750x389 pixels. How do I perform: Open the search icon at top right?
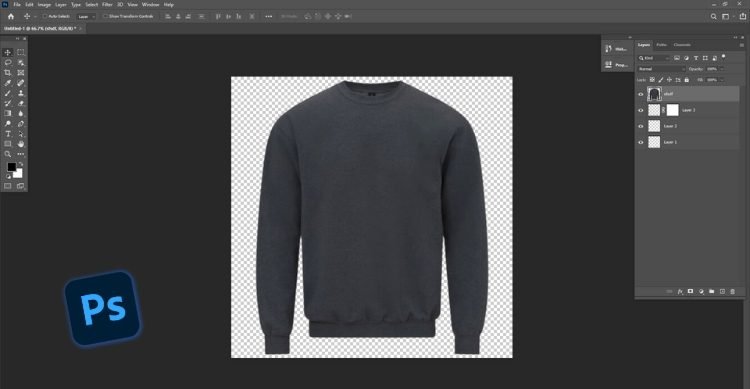click(x=713, y=16)
